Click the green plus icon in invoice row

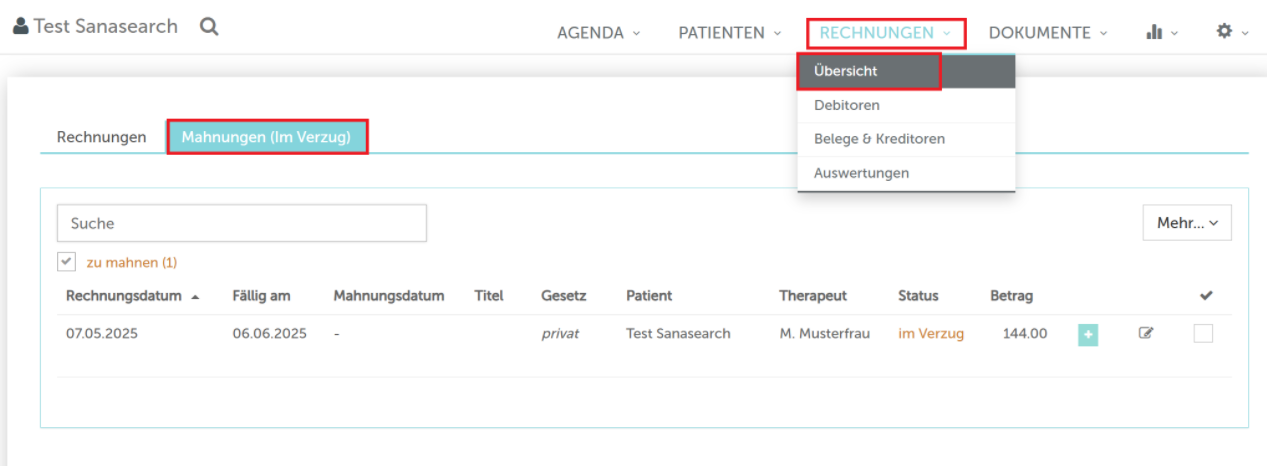coord(1088,335)
